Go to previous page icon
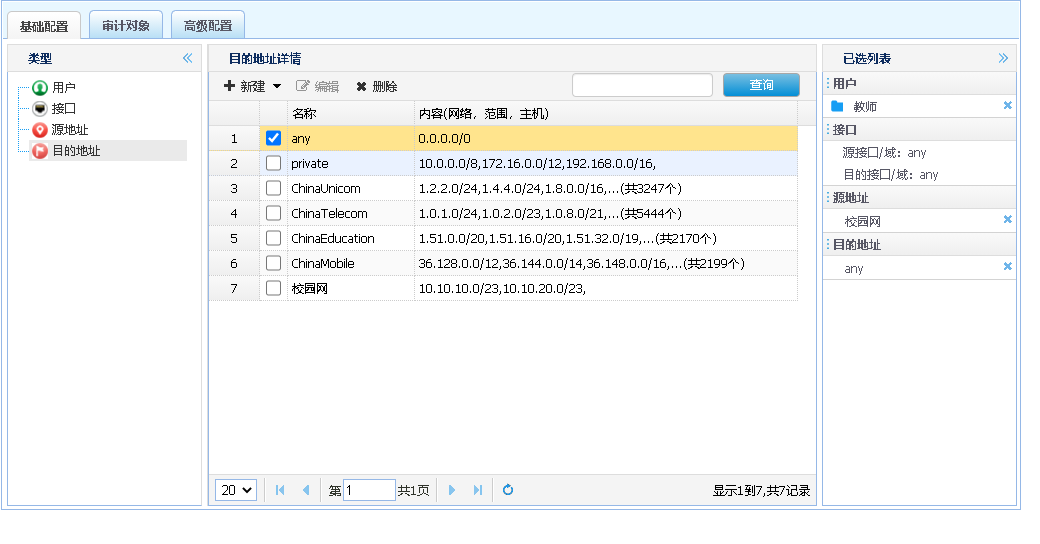Screen dimensions: 1040x544 pos(306,490)
